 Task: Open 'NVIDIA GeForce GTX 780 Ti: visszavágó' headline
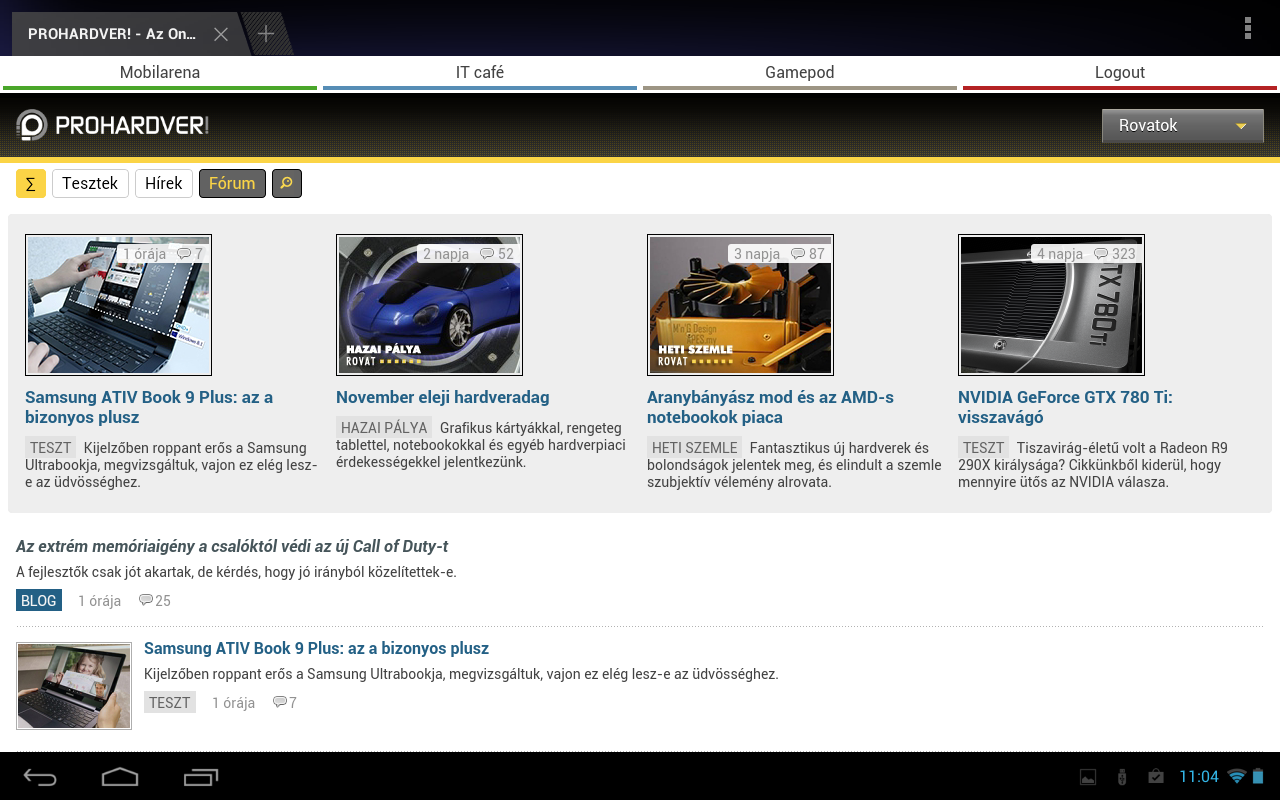click(1065, 408)
